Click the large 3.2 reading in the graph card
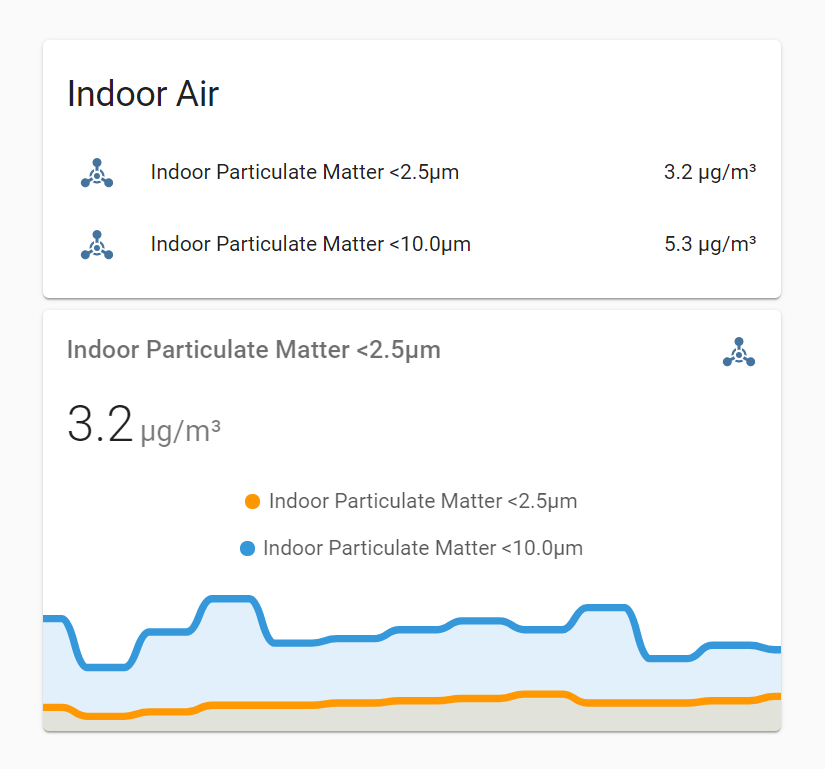Image resolution: width=825 pixels, height=769 pixels. 99,424
